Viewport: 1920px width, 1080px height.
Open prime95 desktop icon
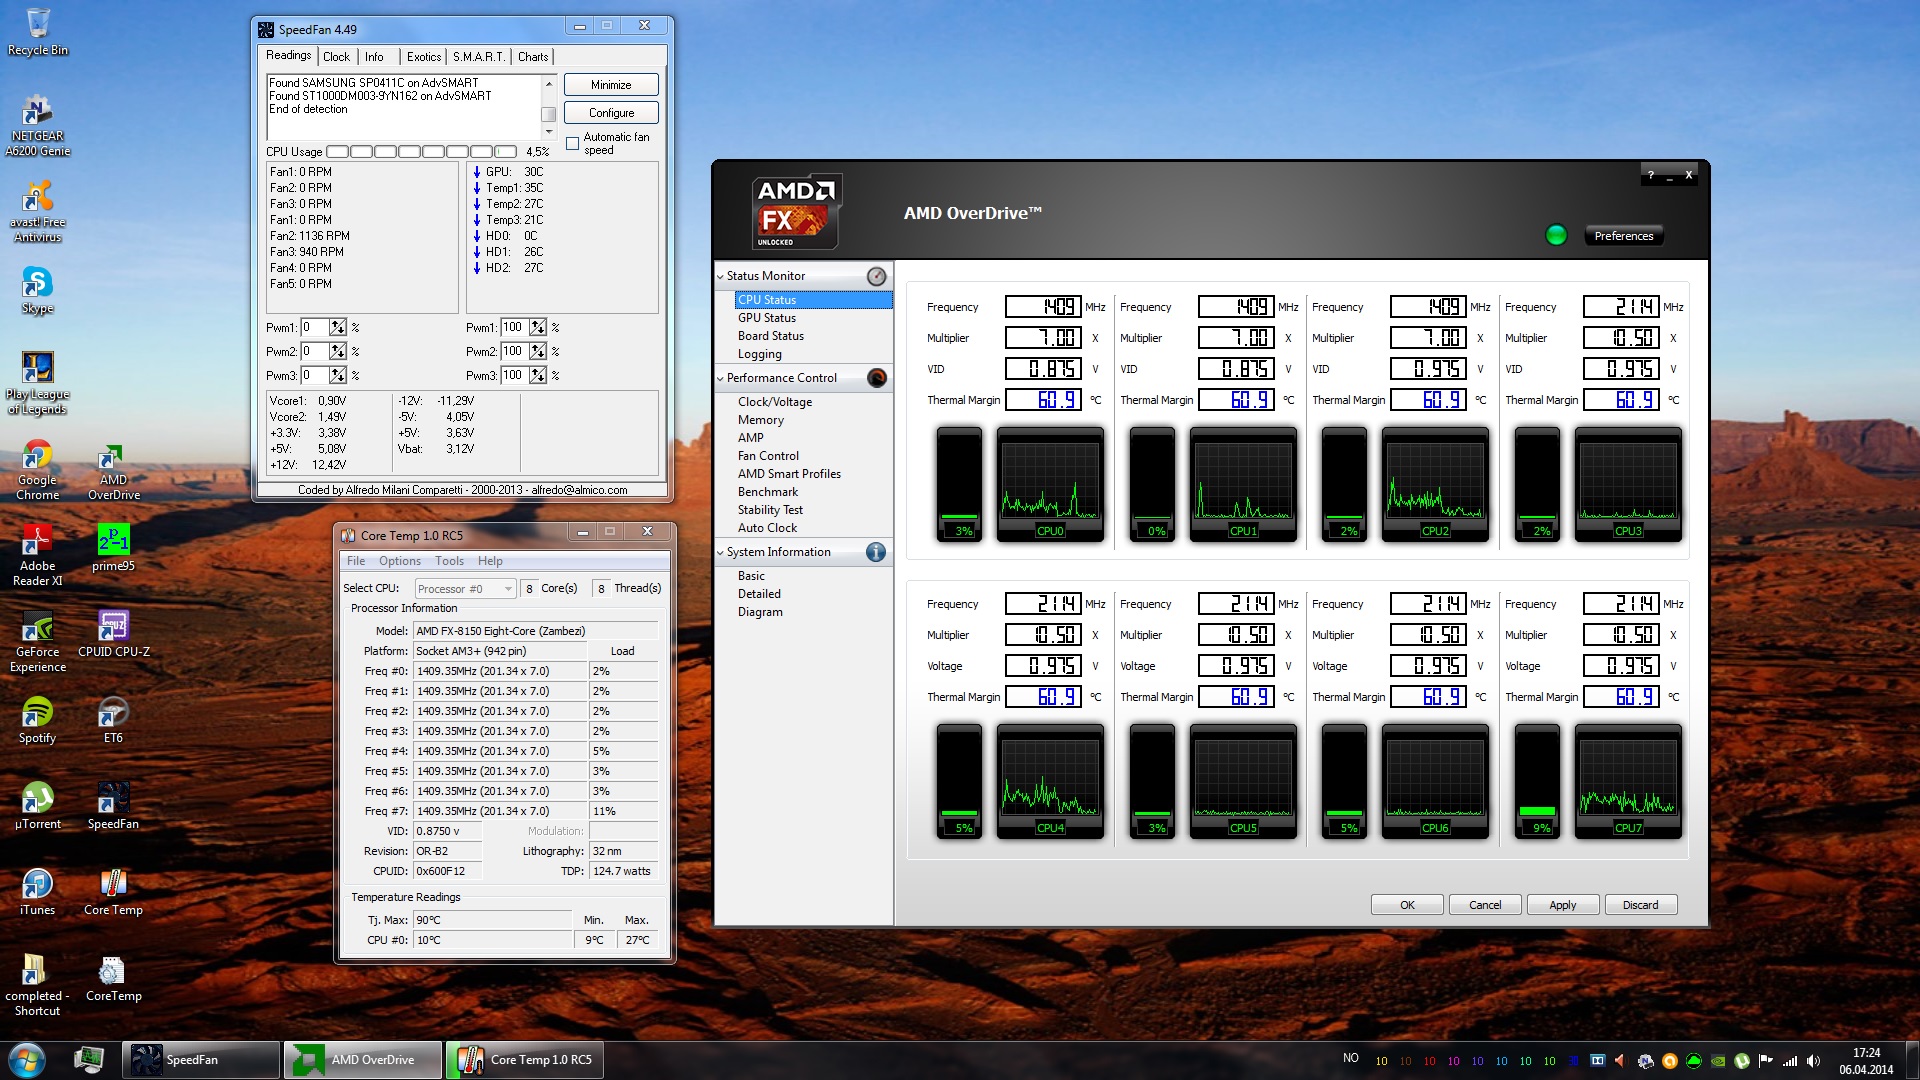[x=113, y=548]
